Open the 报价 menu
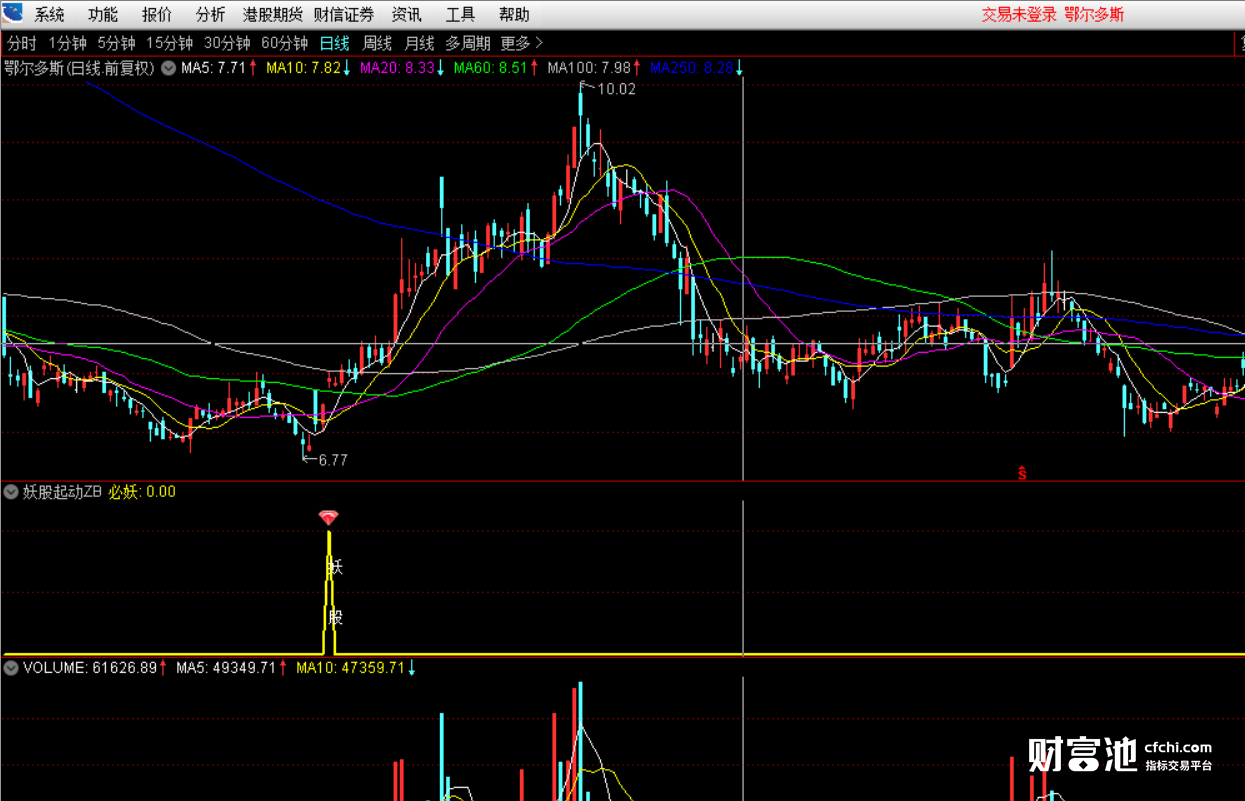 pos(157,15)
